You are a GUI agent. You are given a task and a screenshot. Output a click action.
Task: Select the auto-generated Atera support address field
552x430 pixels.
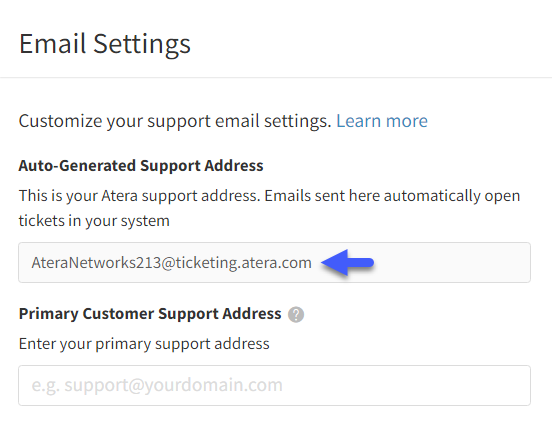click(x=275, y=262)
